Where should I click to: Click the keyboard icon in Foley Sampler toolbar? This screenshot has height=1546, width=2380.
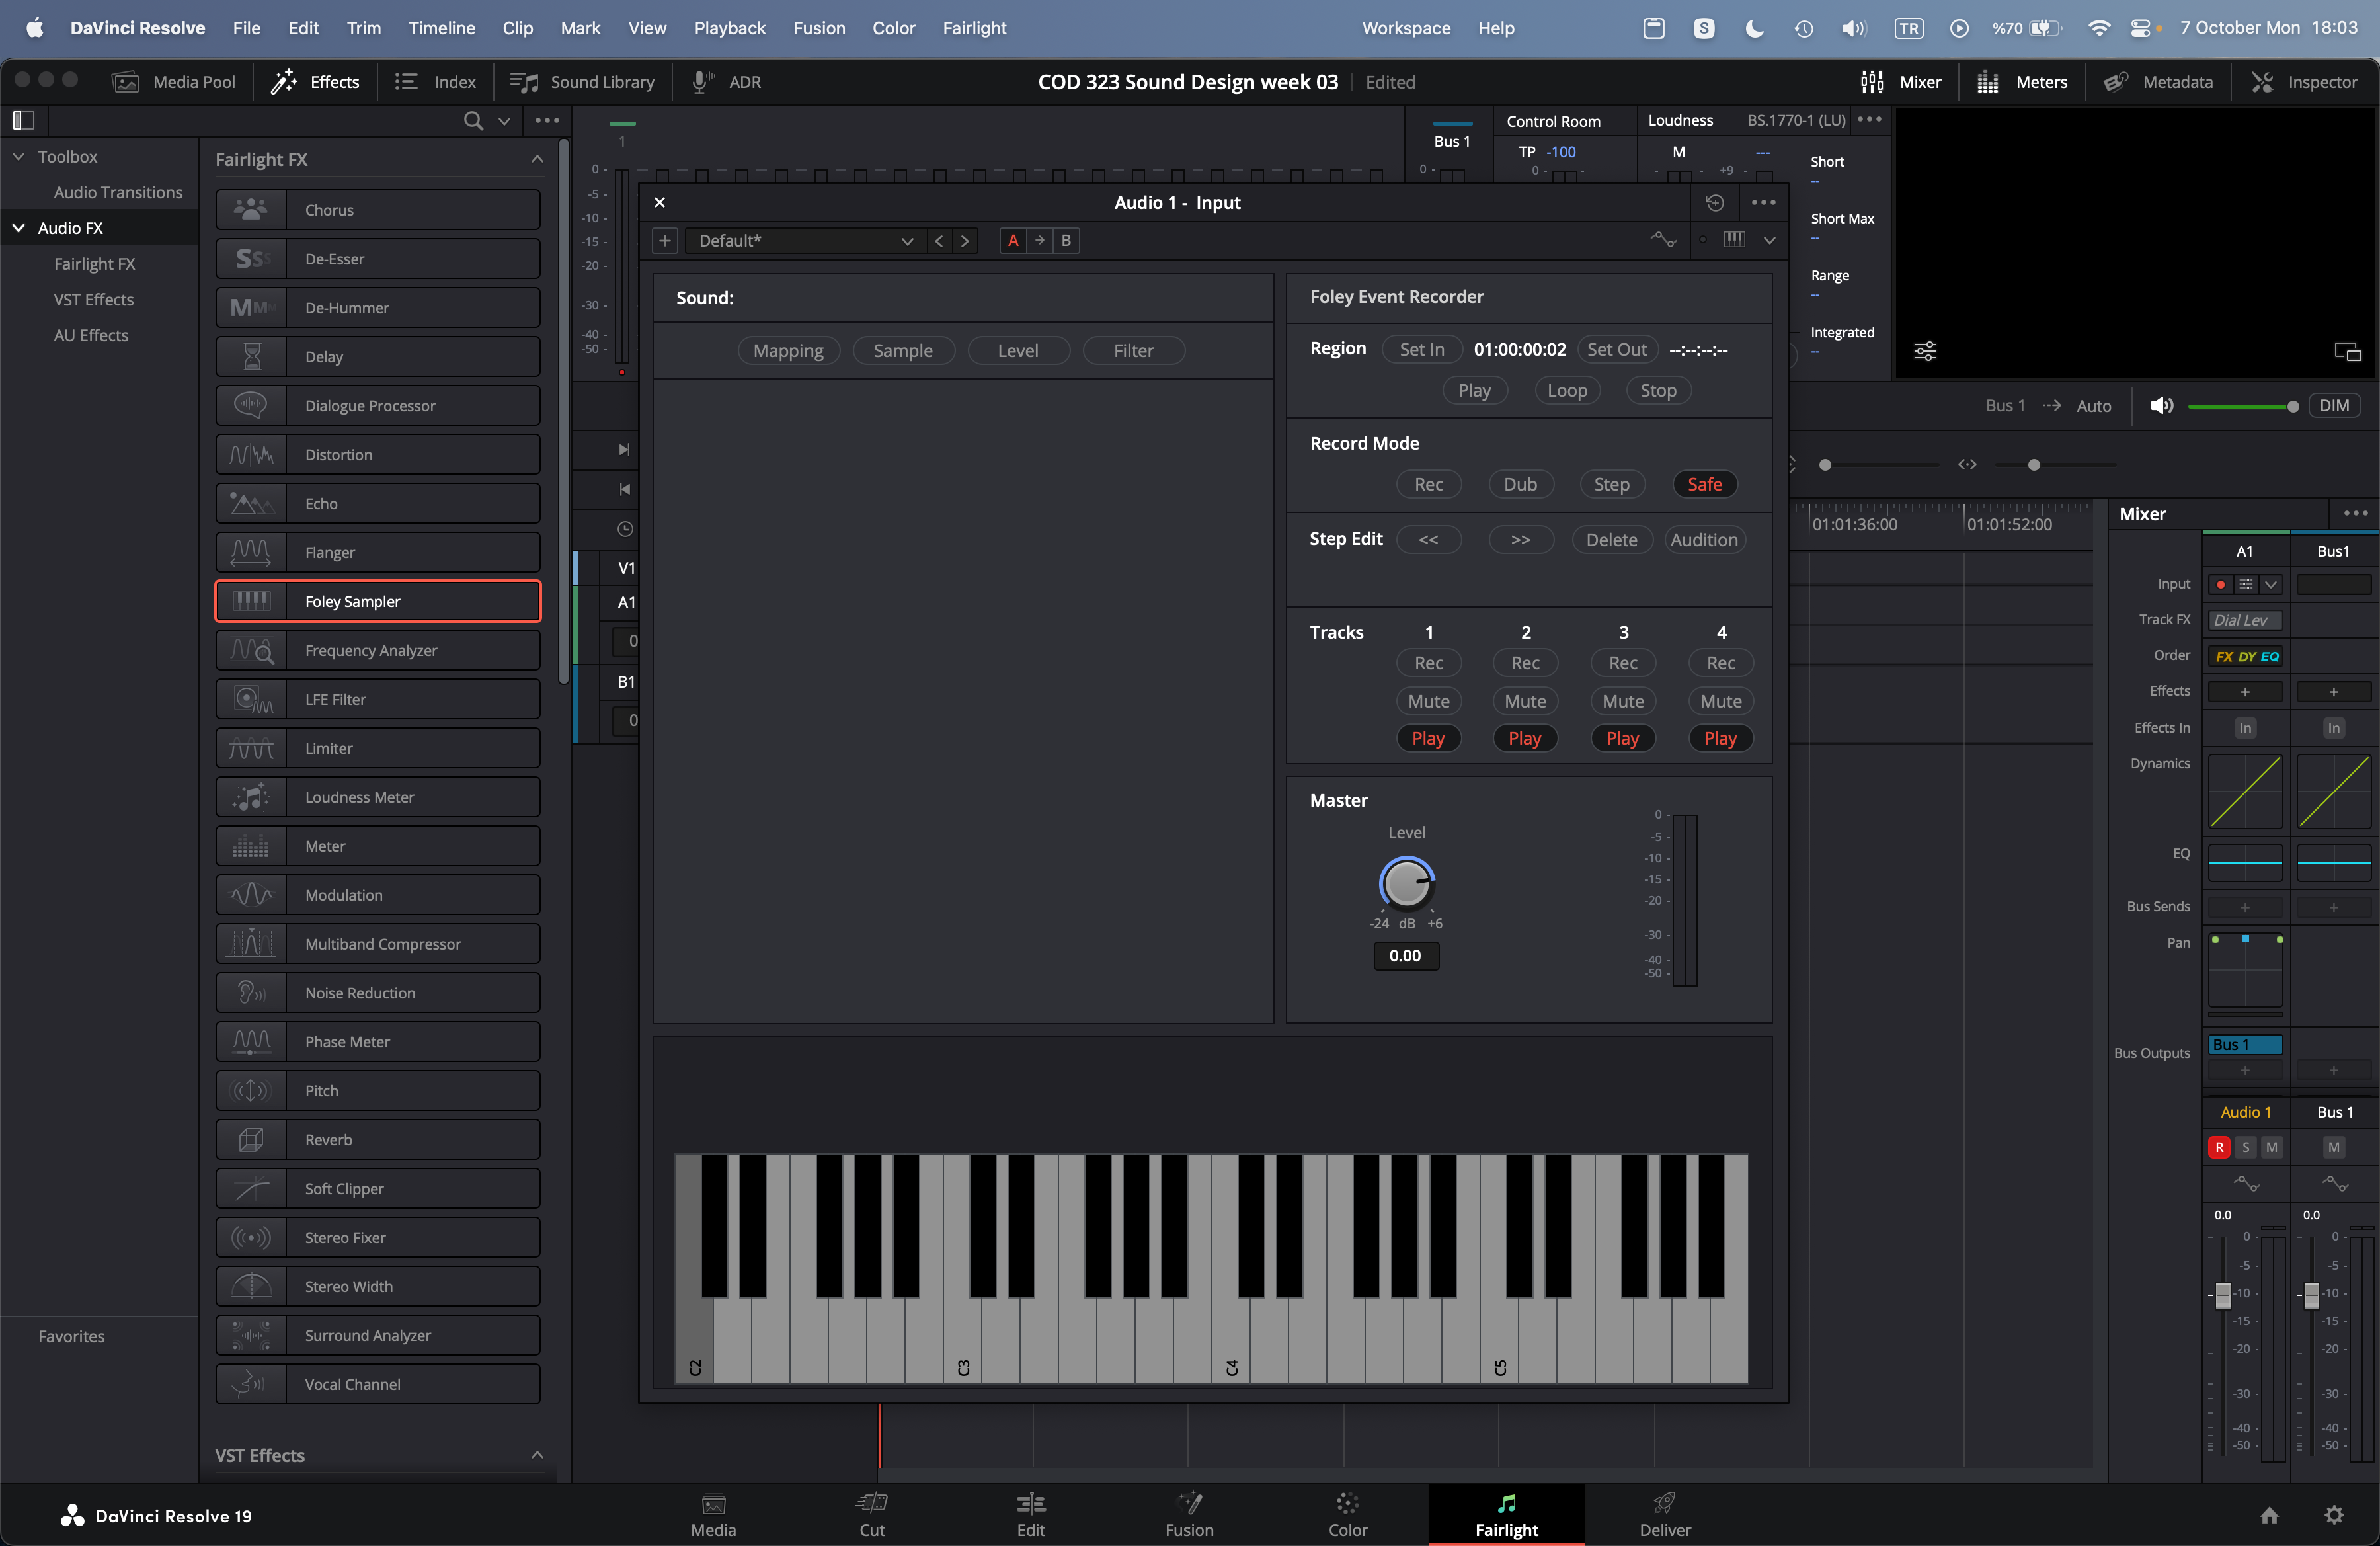pyautogui.click(x=1735, y=239)
